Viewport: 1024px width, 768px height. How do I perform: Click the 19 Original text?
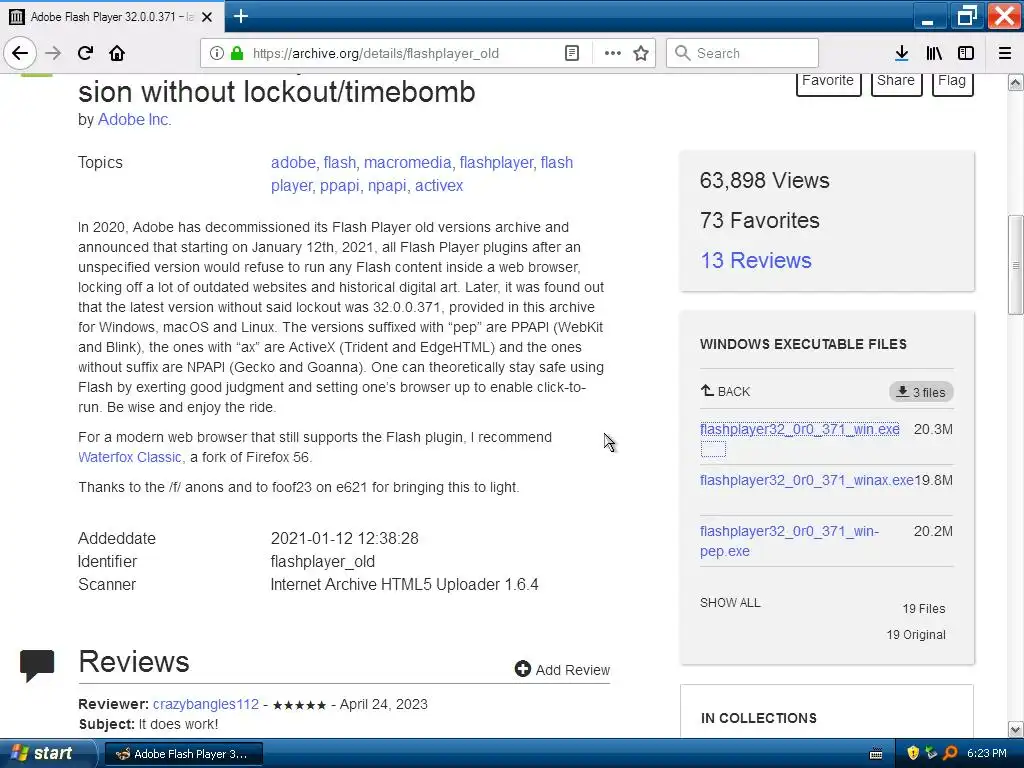pos(916,635)
